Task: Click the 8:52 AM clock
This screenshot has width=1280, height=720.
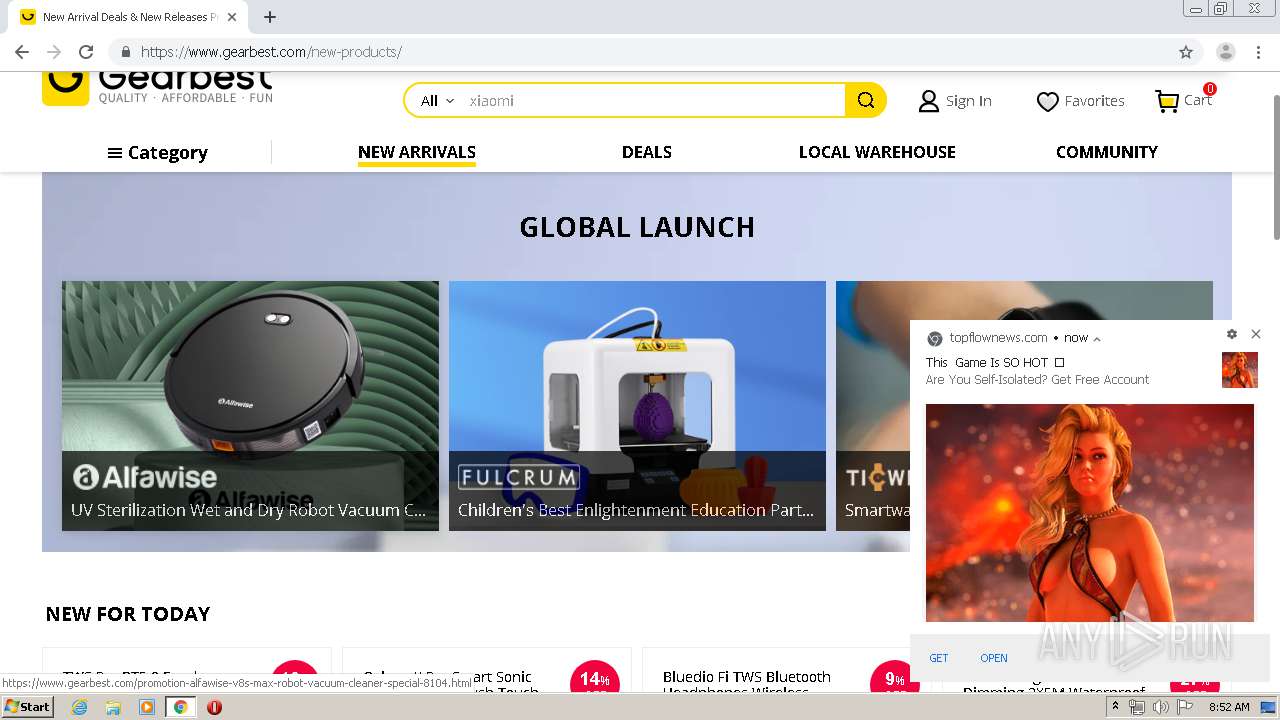Action: 1229,707
